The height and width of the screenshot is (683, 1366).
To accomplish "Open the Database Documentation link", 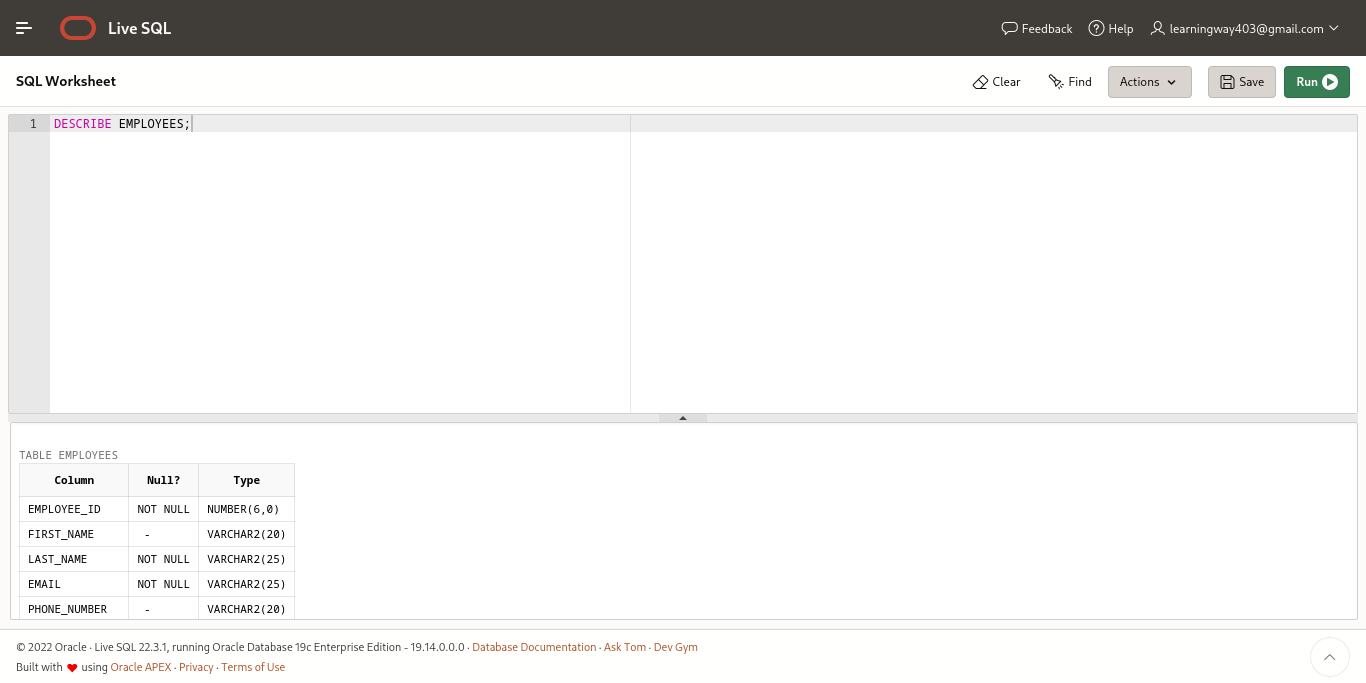I will (x=534, y=647).
